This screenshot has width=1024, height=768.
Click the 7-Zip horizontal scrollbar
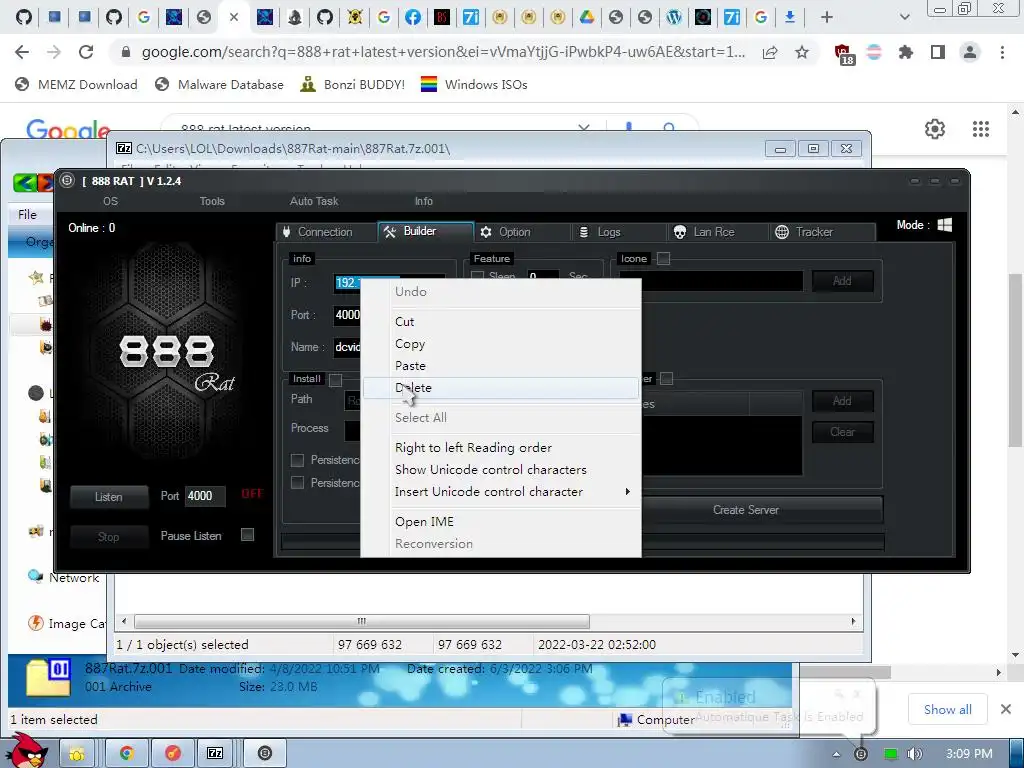tap(362, 621)
